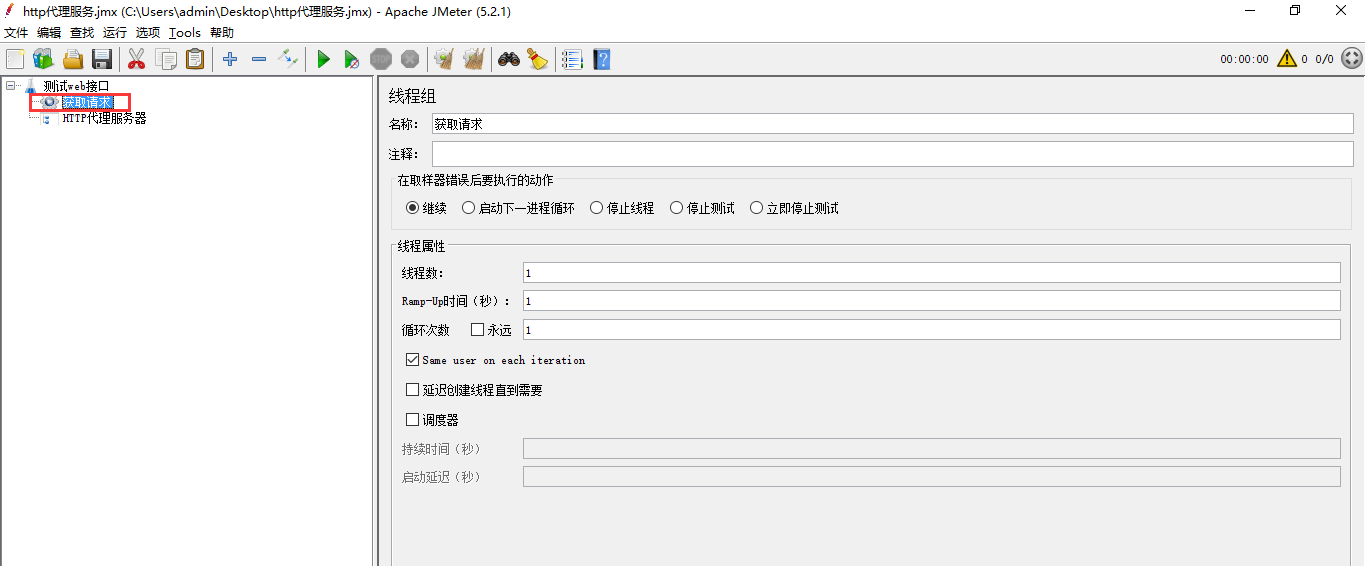1365x566 pixels.
Task: Click the minus Collapse All icon
Action: click(x=259, y=59)
